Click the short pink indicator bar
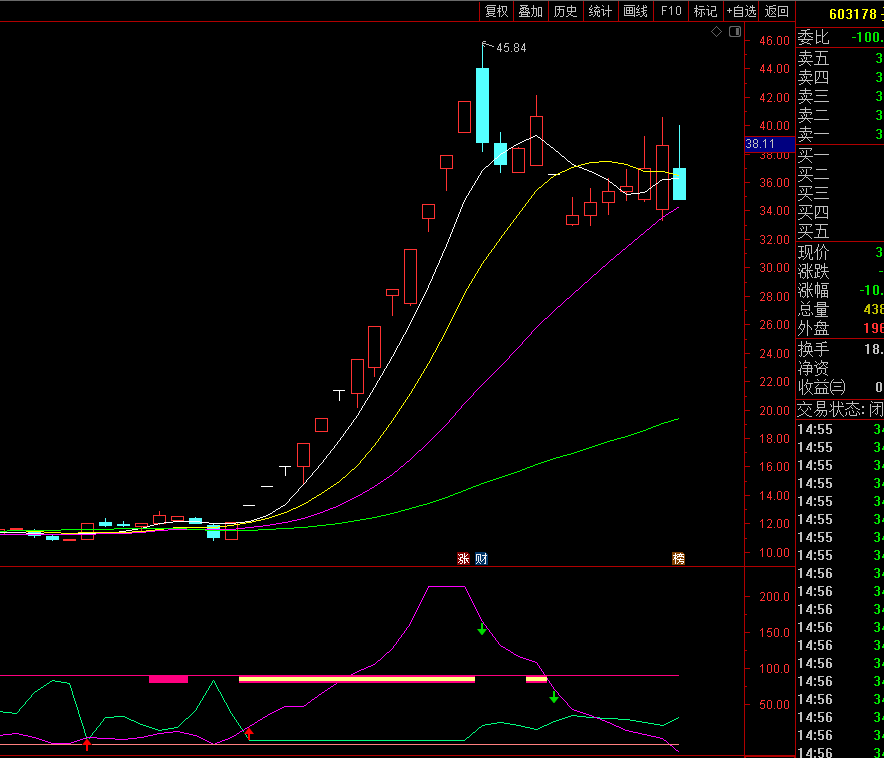 pos(168,680)
